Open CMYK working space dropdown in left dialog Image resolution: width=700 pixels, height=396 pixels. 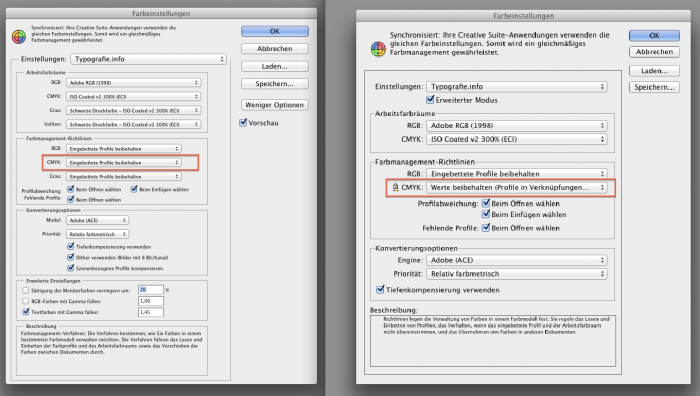(x=133, y=96)
